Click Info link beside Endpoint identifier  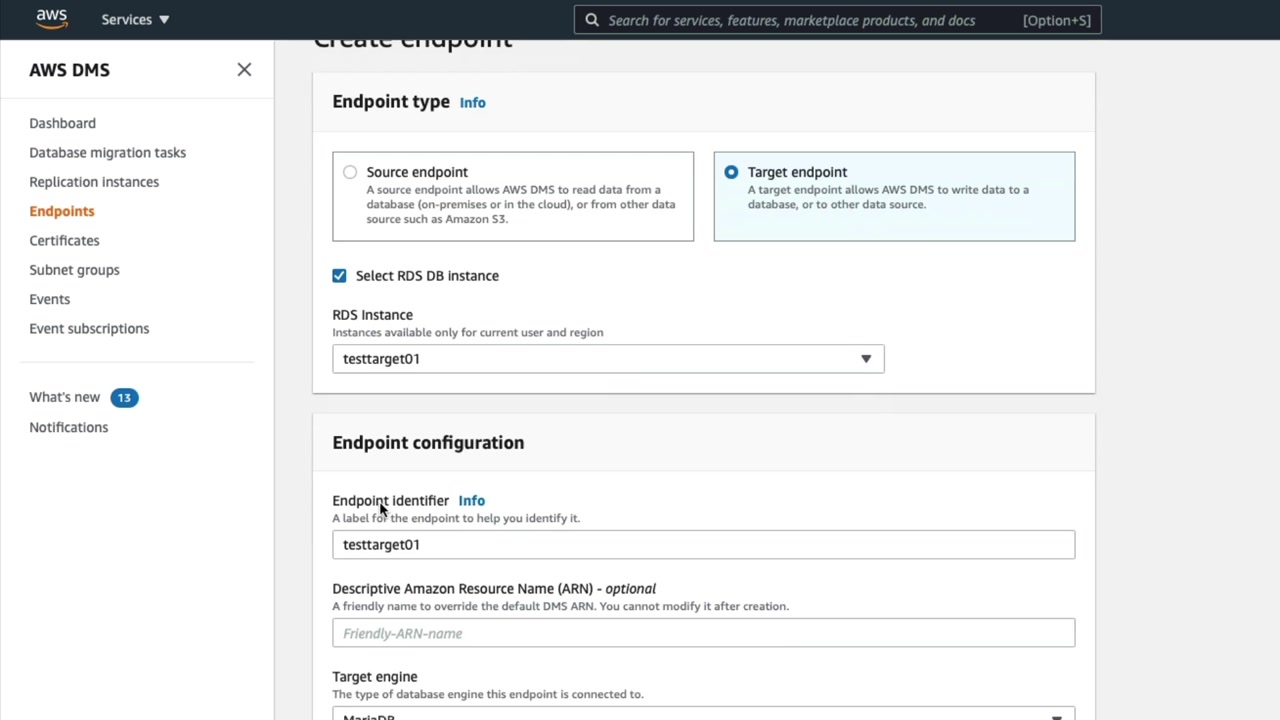(x=471, y=501)
